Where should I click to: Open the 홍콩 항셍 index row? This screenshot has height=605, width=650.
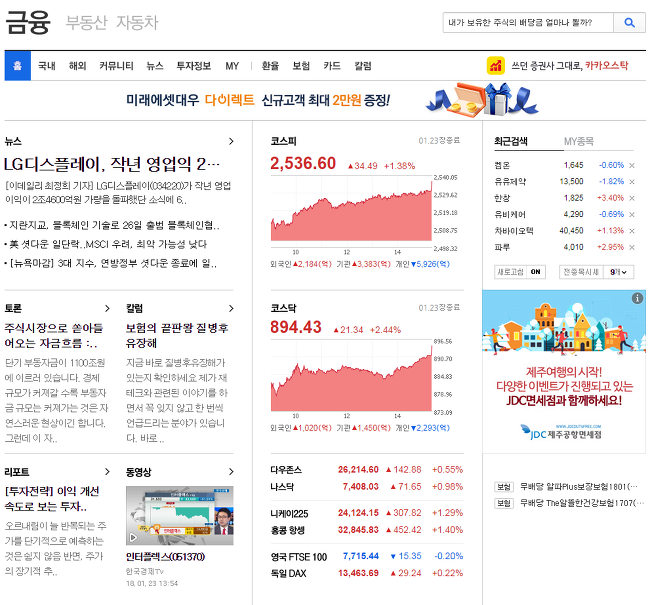[x=367, y=530]
